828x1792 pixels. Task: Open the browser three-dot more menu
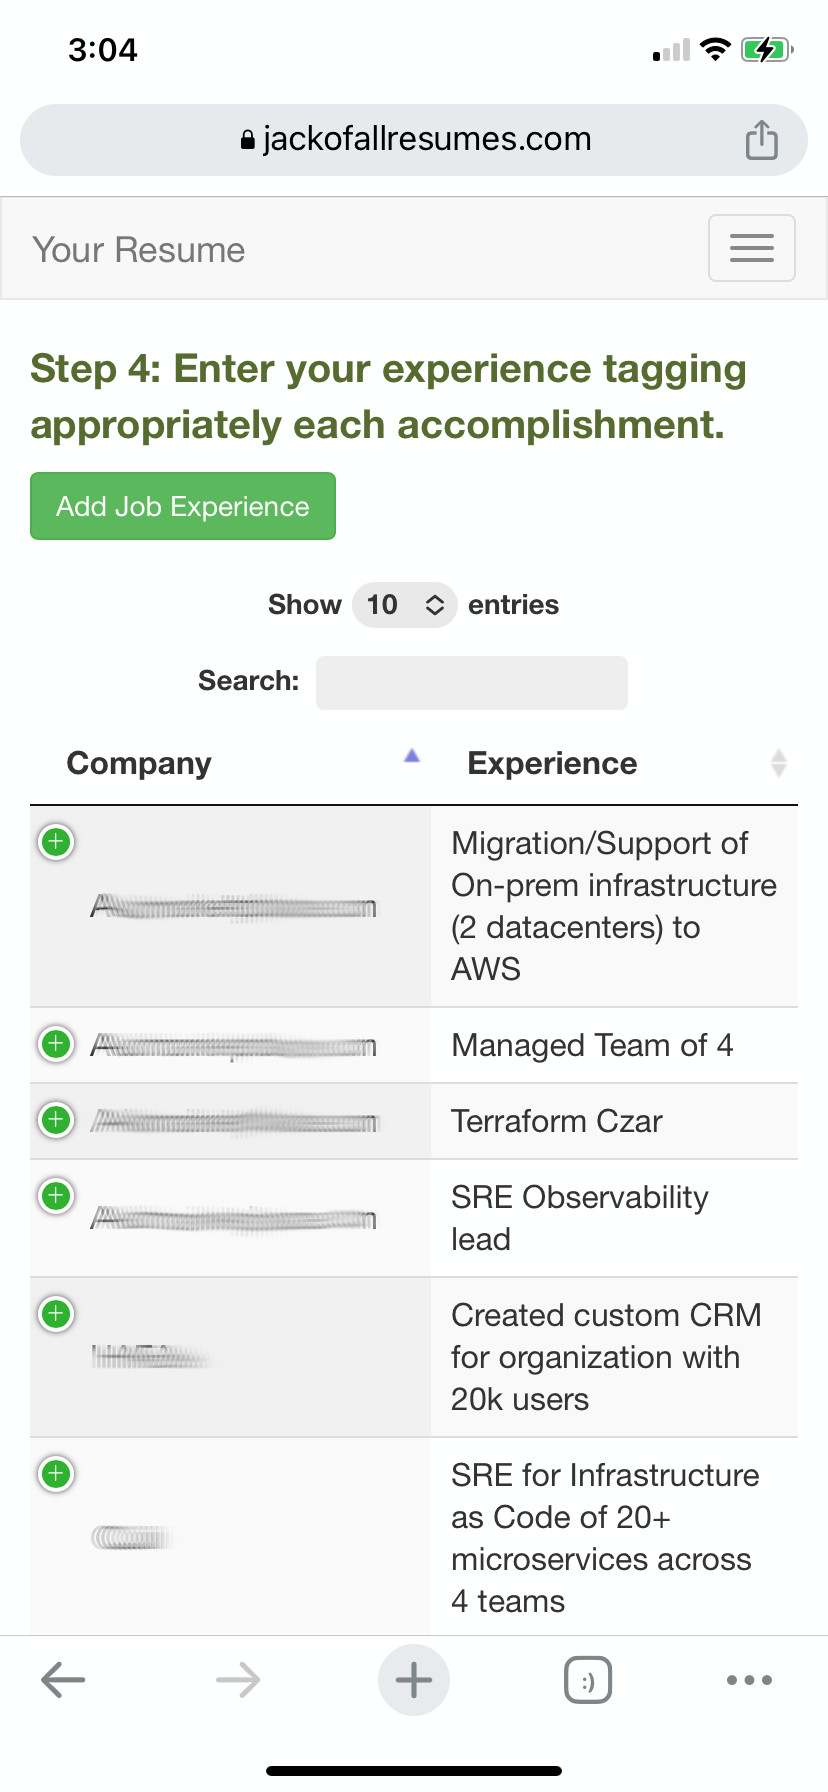(749, 1680)
